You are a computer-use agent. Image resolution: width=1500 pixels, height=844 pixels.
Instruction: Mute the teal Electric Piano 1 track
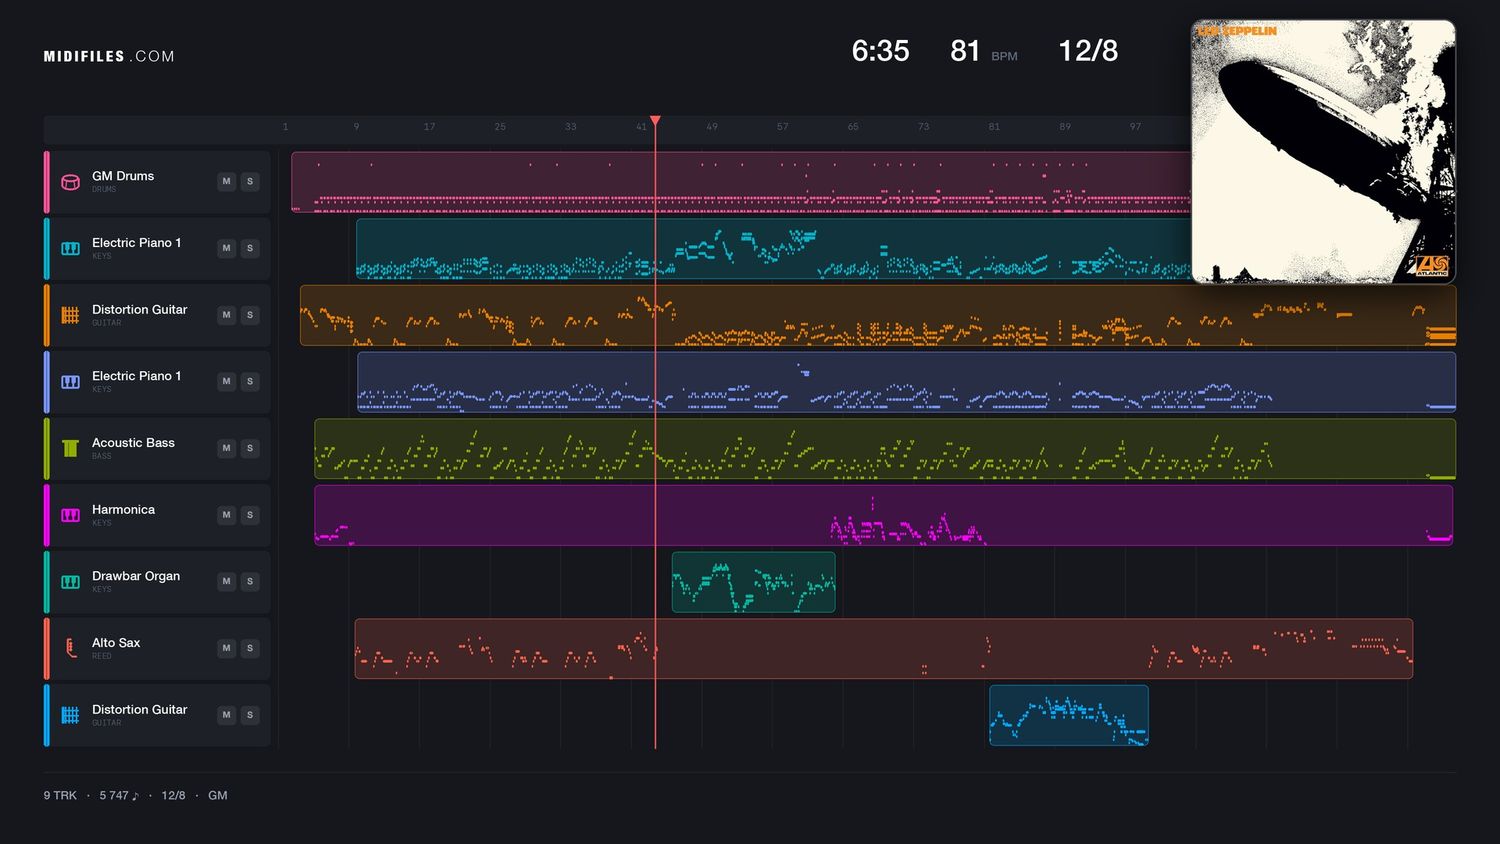pos(227,248)
